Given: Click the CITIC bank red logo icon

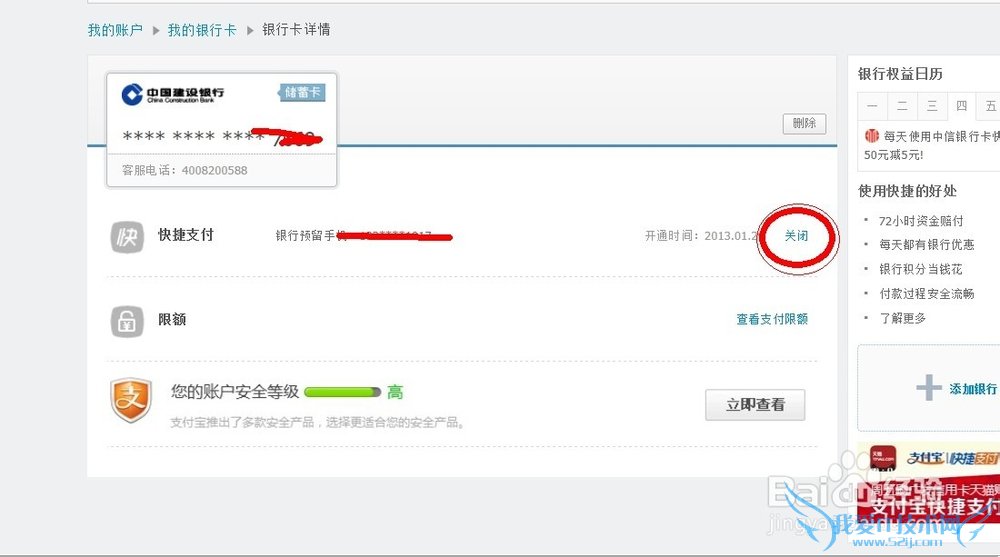Looking at the screenshot, I should (871, 135).
